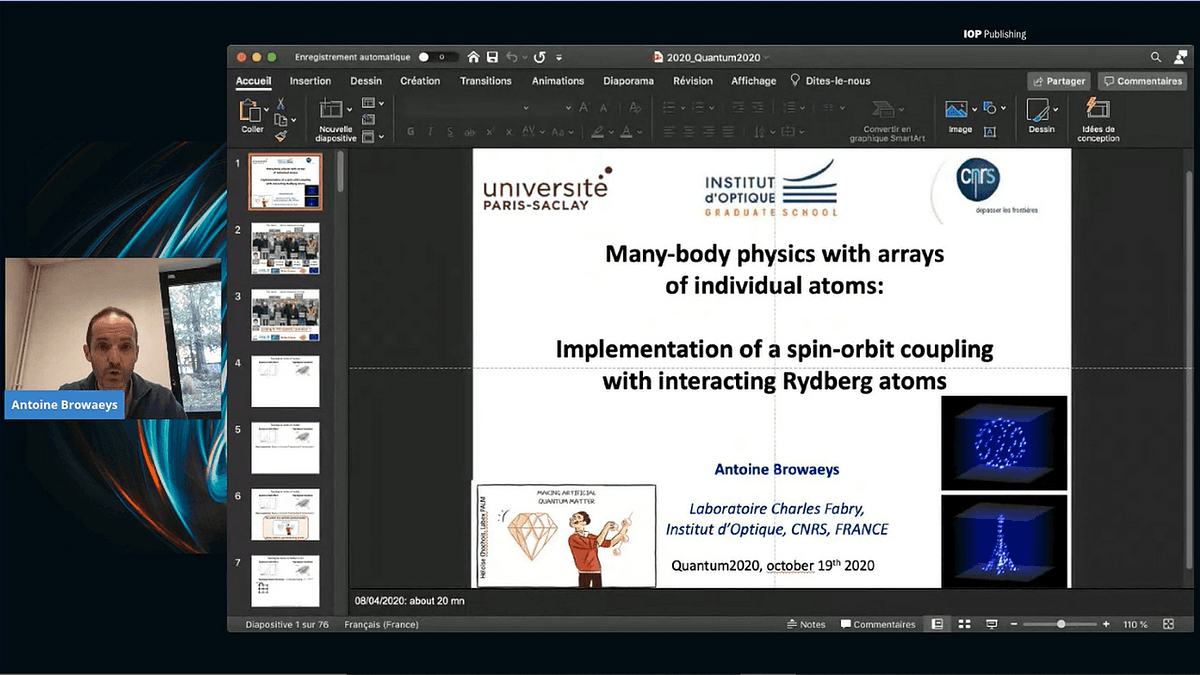The image size is (1200, 675).
Task: Click notes text '08/04/2020: about 20 mn'
Action: [410, 601]
